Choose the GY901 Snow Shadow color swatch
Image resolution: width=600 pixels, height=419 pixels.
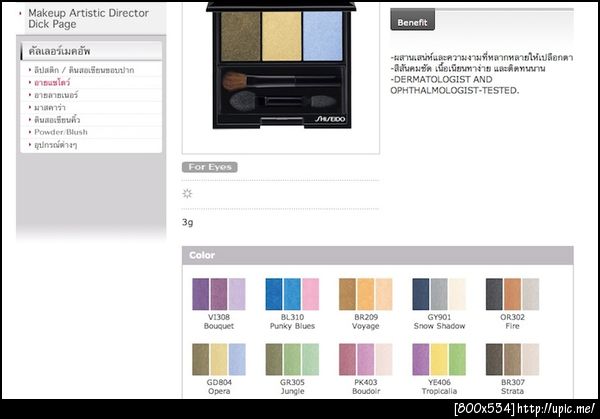tap(439, 294)
